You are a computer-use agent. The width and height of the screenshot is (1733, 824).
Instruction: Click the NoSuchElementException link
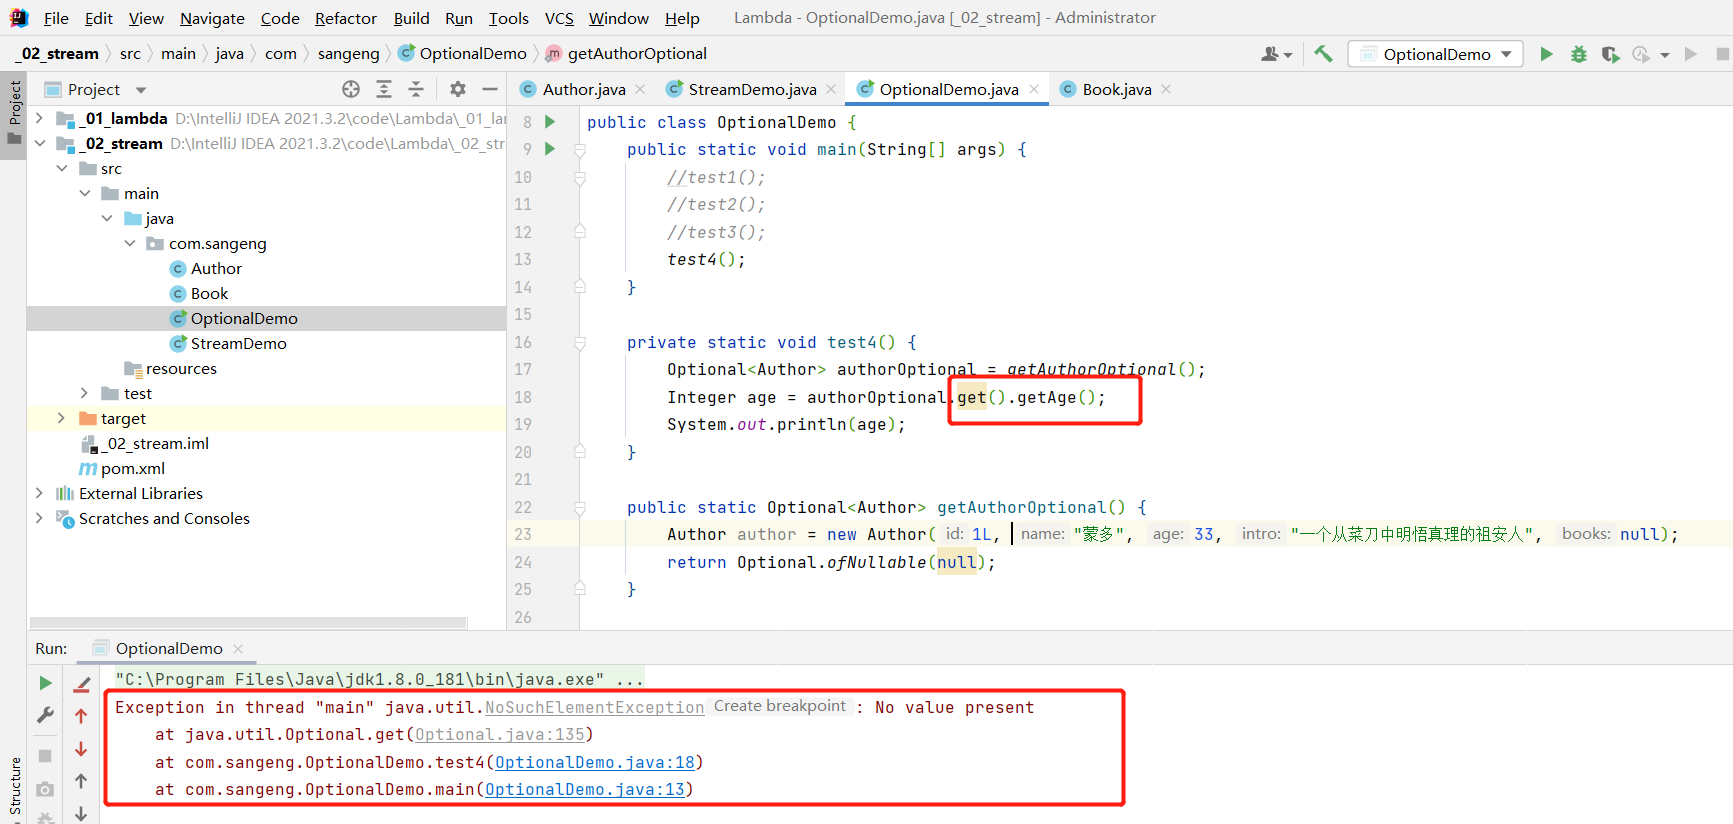pyautogui.click(x=594, y=708)
